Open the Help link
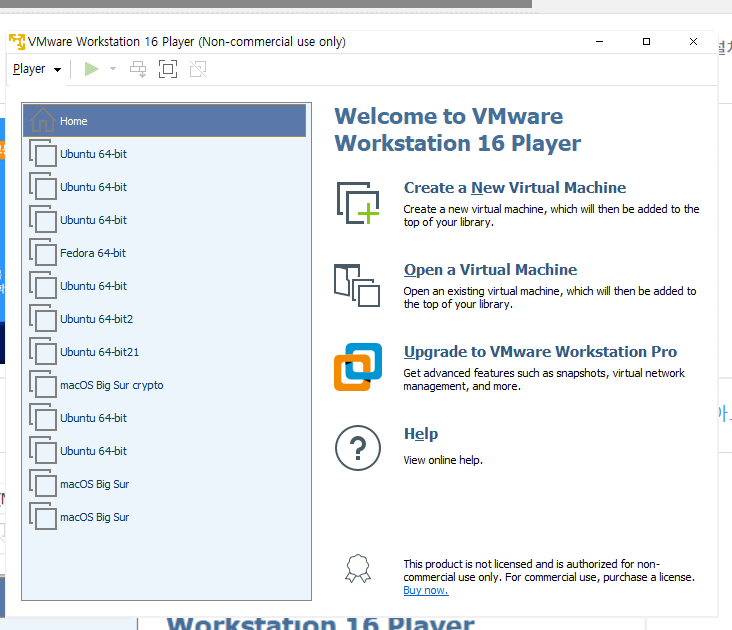 point(421,434)
